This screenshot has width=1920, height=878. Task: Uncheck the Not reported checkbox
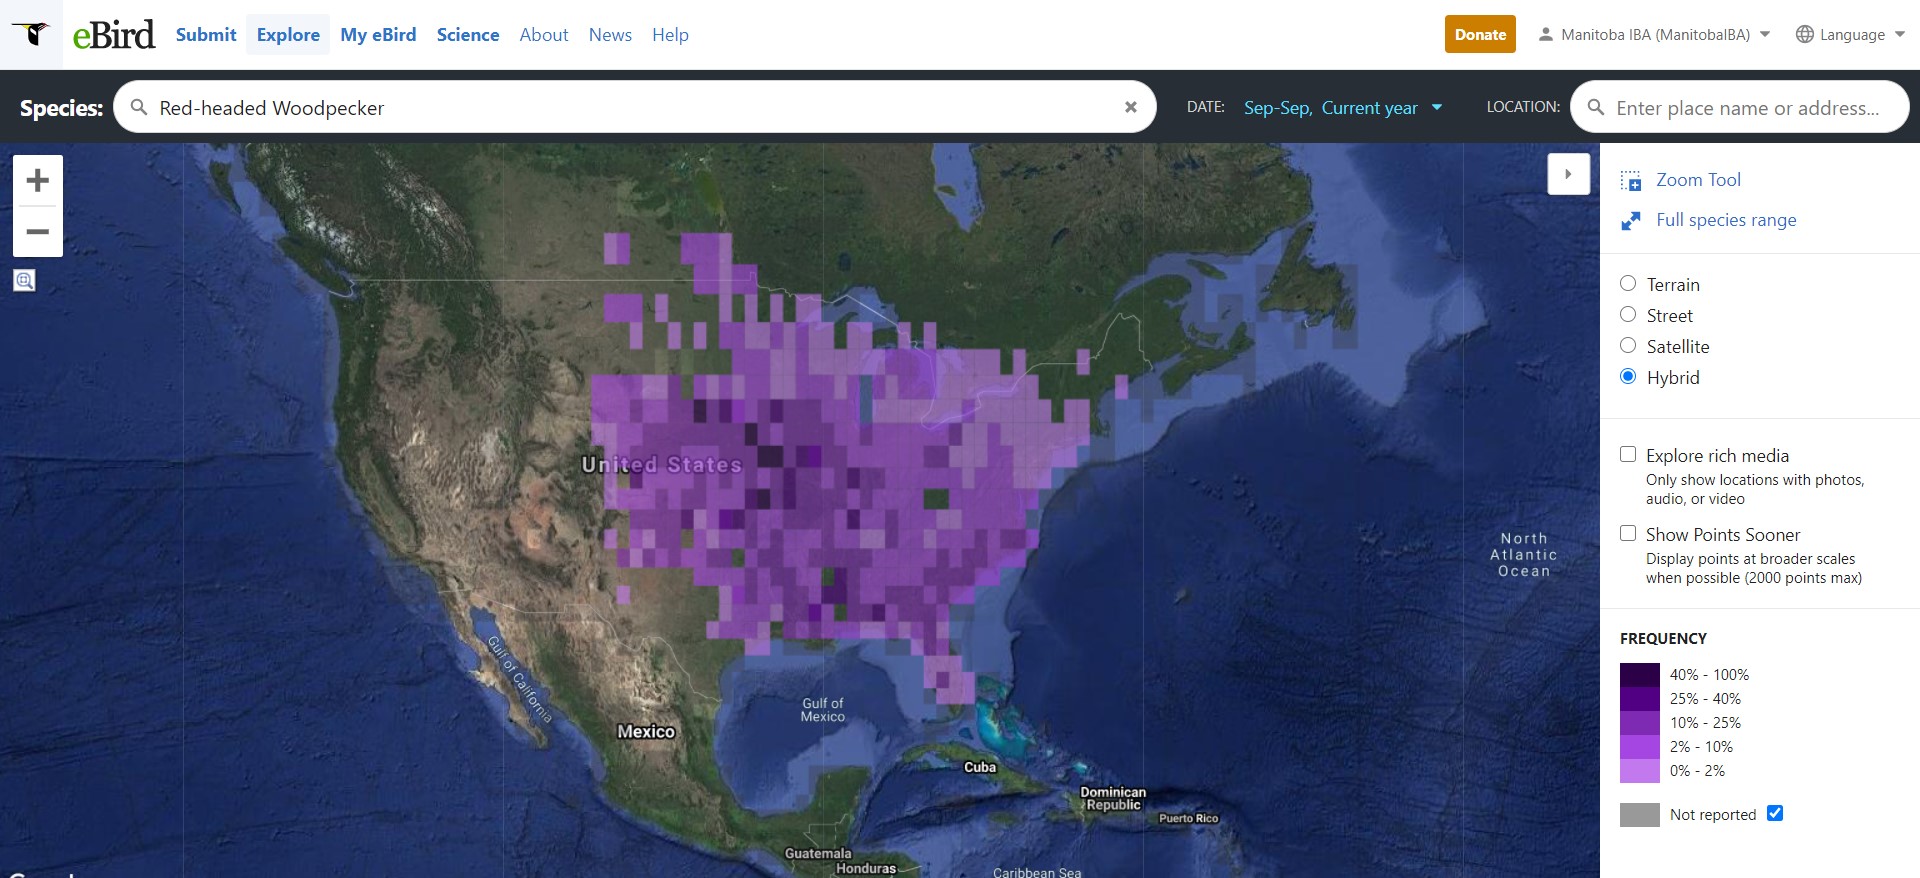(1775, 813)
